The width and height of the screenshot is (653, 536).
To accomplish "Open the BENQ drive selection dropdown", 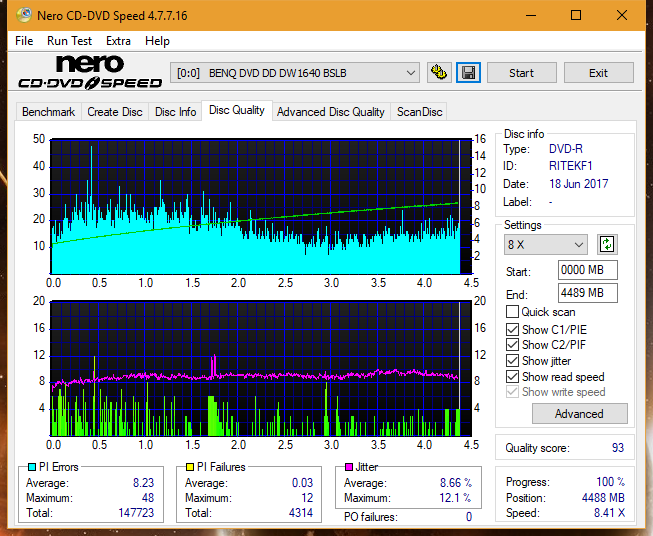I will click(x=295, y=73).
